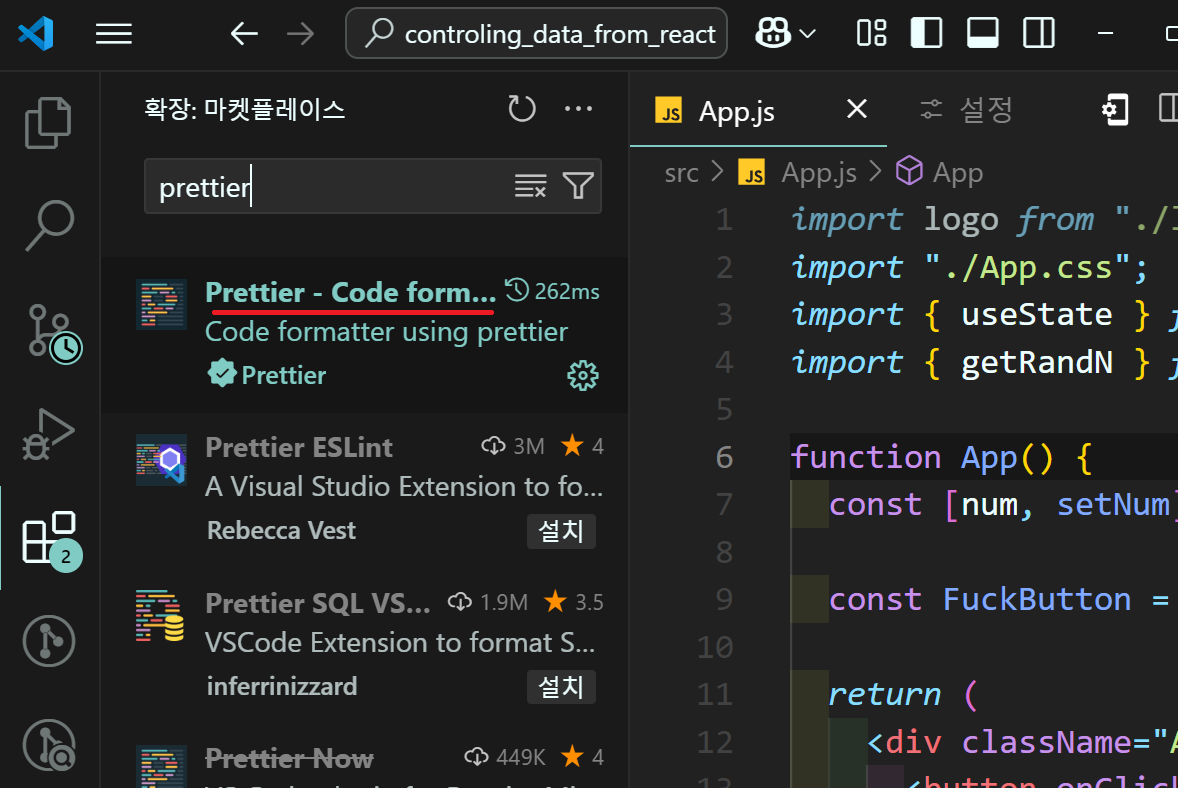Viewport: 1178px width, 788px height.
Task: Open the Extensions view with badge 2
Action: [x=51, y=540]
